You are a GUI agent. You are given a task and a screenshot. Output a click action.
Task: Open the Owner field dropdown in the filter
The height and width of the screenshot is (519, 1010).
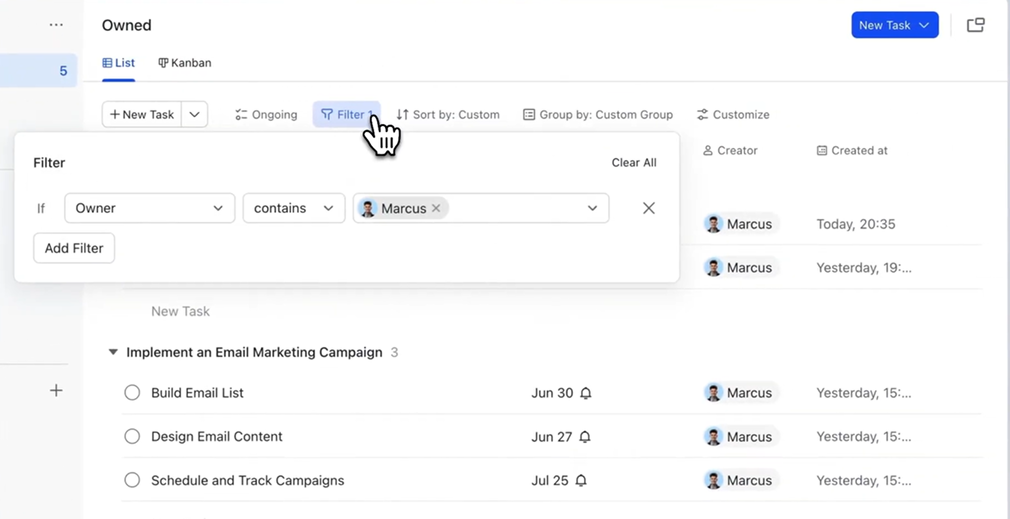pyautogui.click(x=149, y=208)
